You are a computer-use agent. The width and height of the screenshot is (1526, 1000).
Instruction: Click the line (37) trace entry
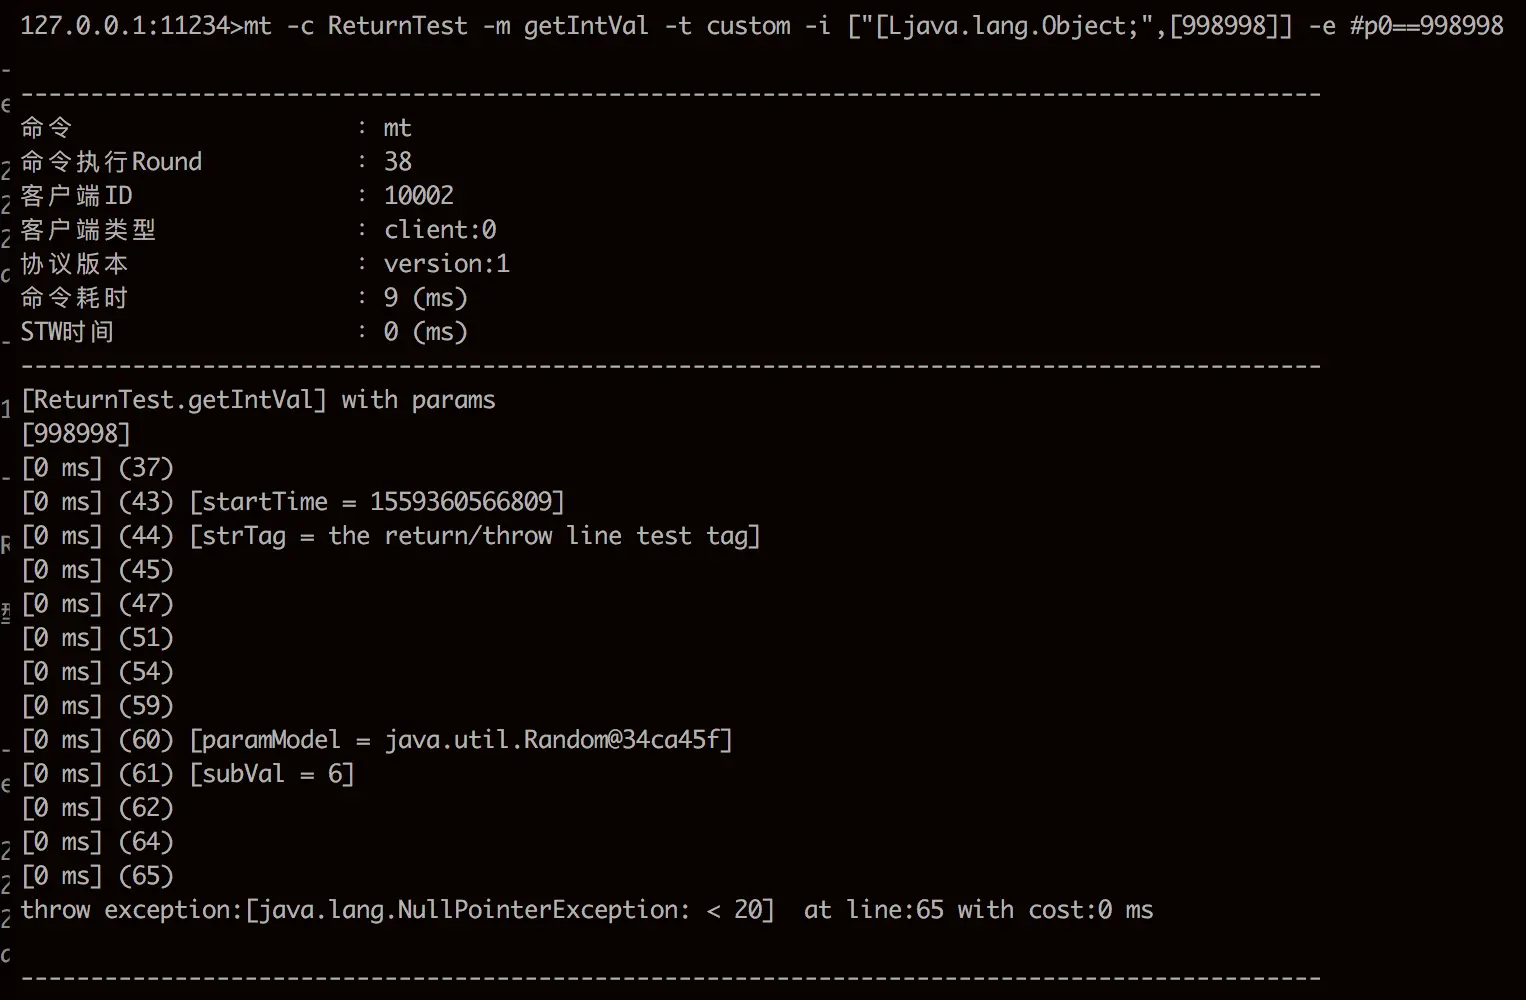[98, 468]
